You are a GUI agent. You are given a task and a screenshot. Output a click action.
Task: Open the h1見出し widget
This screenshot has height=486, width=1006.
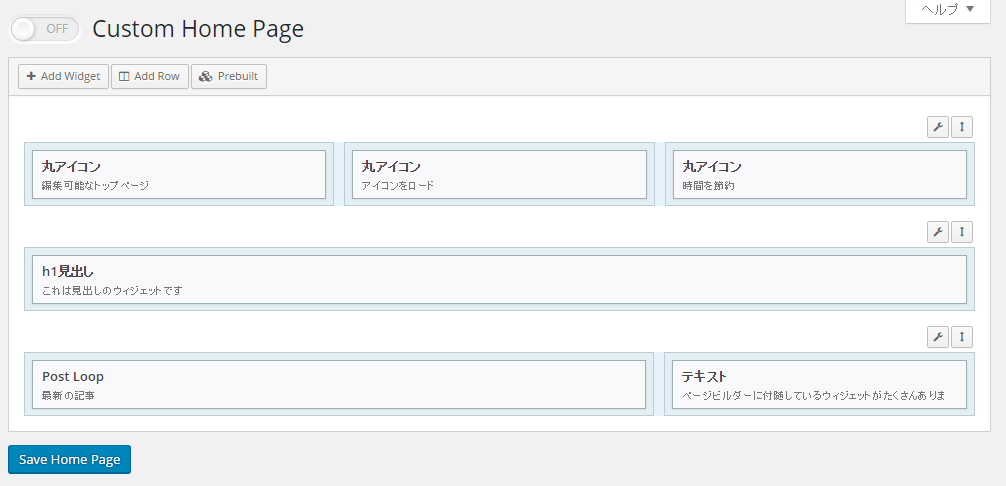(499, 280)
